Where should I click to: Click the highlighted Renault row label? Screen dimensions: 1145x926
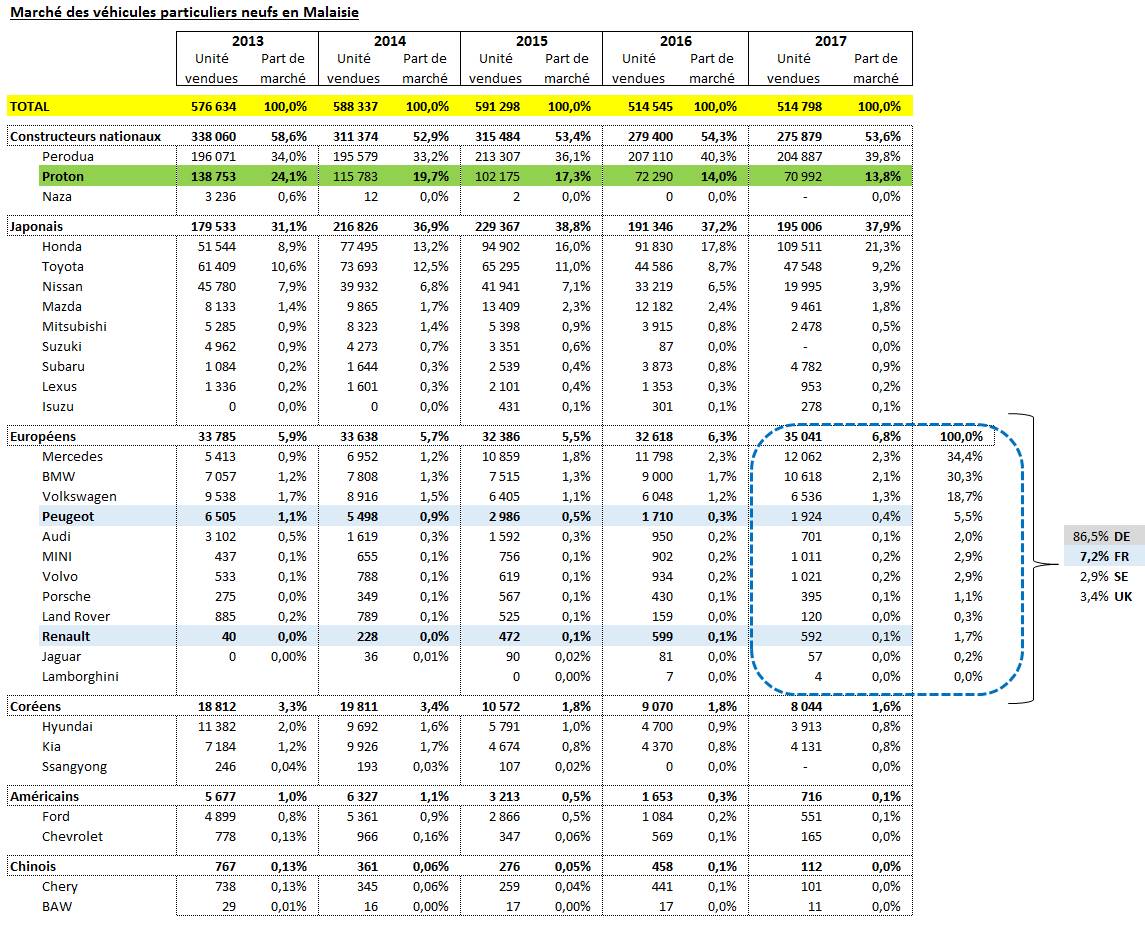click(66, 637)
